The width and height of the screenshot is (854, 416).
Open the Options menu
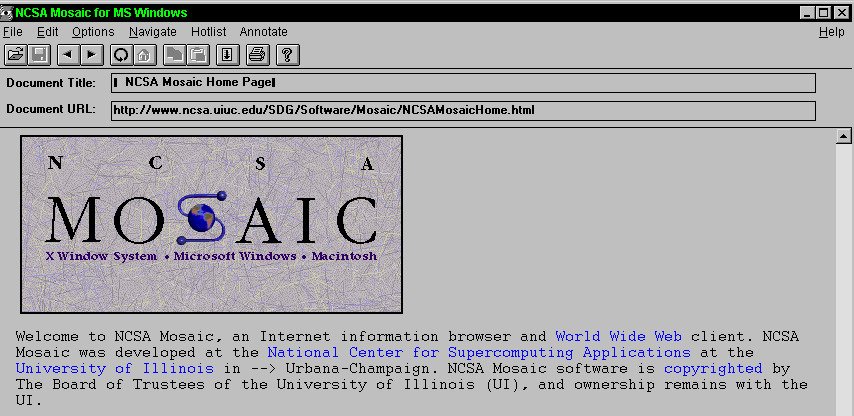pyautogui.click(x=93, y=32)
